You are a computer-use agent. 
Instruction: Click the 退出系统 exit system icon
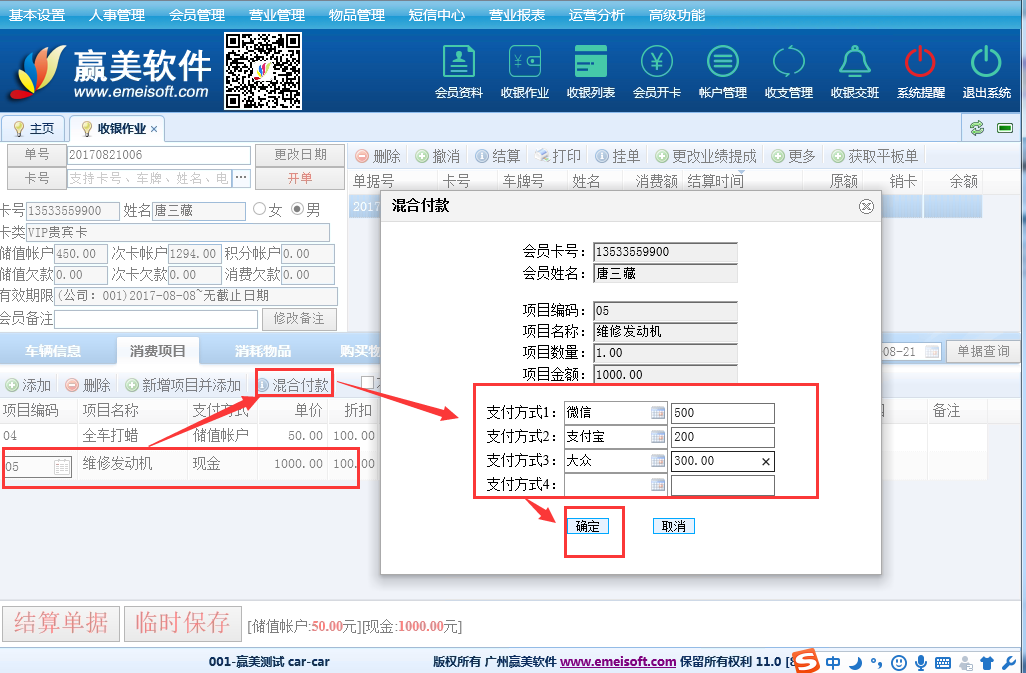tap(986, 72)
